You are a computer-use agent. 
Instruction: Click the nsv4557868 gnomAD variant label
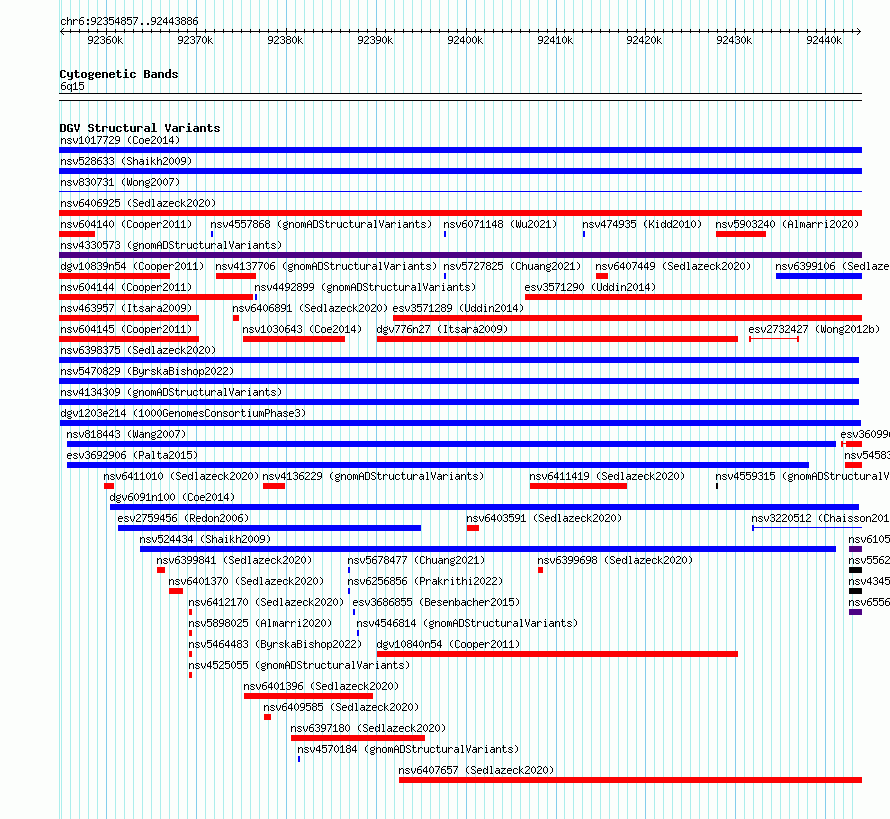tap(321, 224)
